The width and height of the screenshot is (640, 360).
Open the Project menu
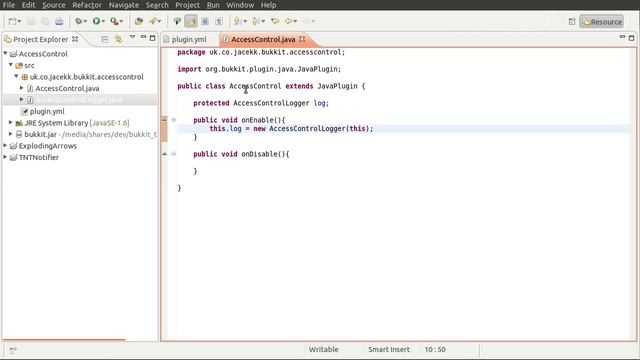(x=187, y=5)
